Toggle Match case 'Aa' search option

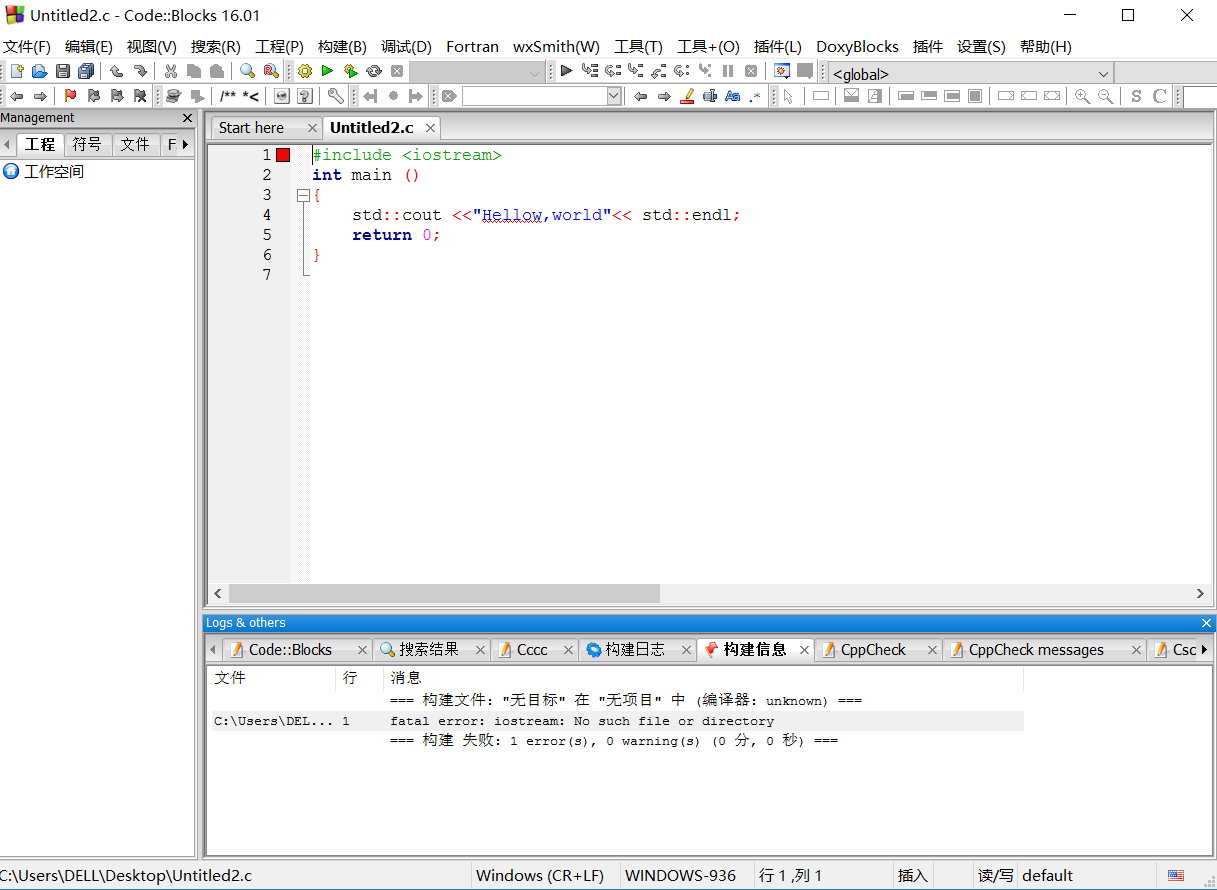click(732, 96)
